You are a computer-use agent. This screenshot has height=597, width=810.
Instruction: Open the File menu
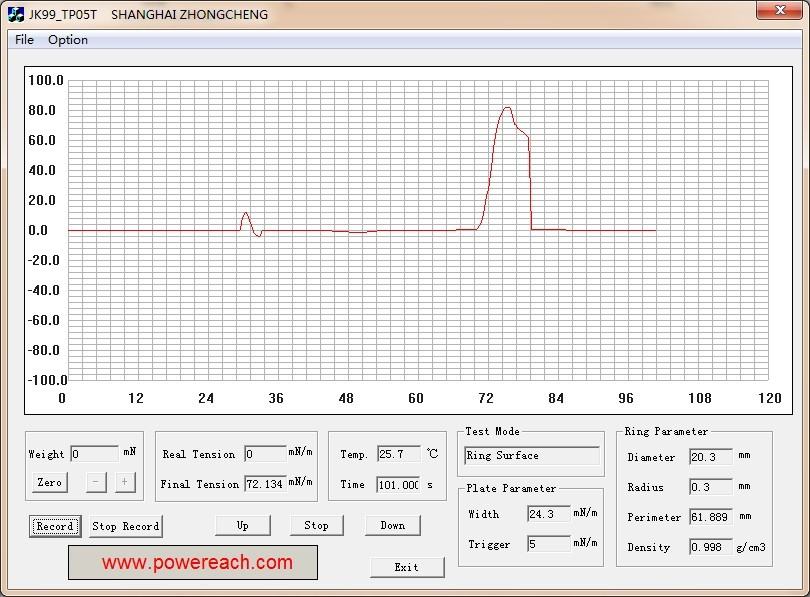tap(24, 40)
